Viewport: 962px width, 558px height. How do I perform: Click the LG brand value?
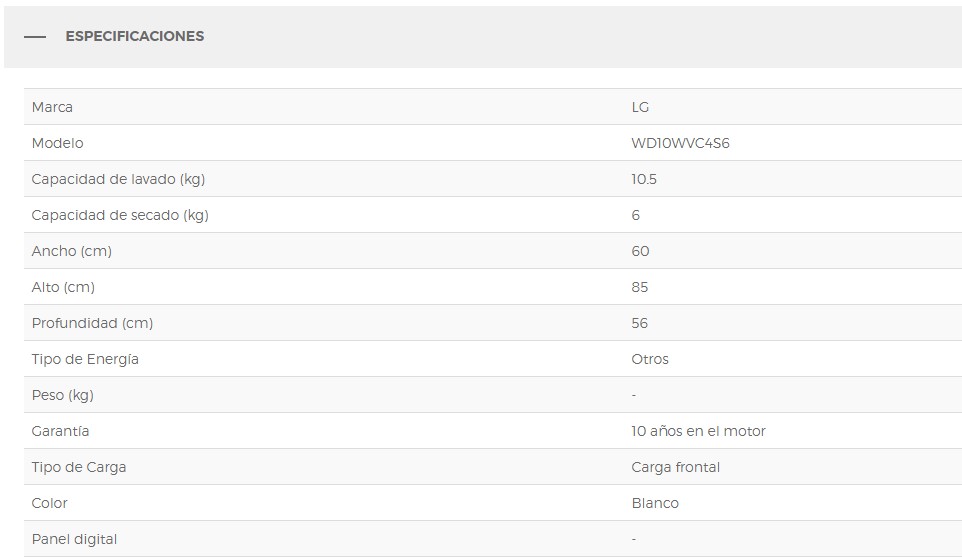point(640,107)
